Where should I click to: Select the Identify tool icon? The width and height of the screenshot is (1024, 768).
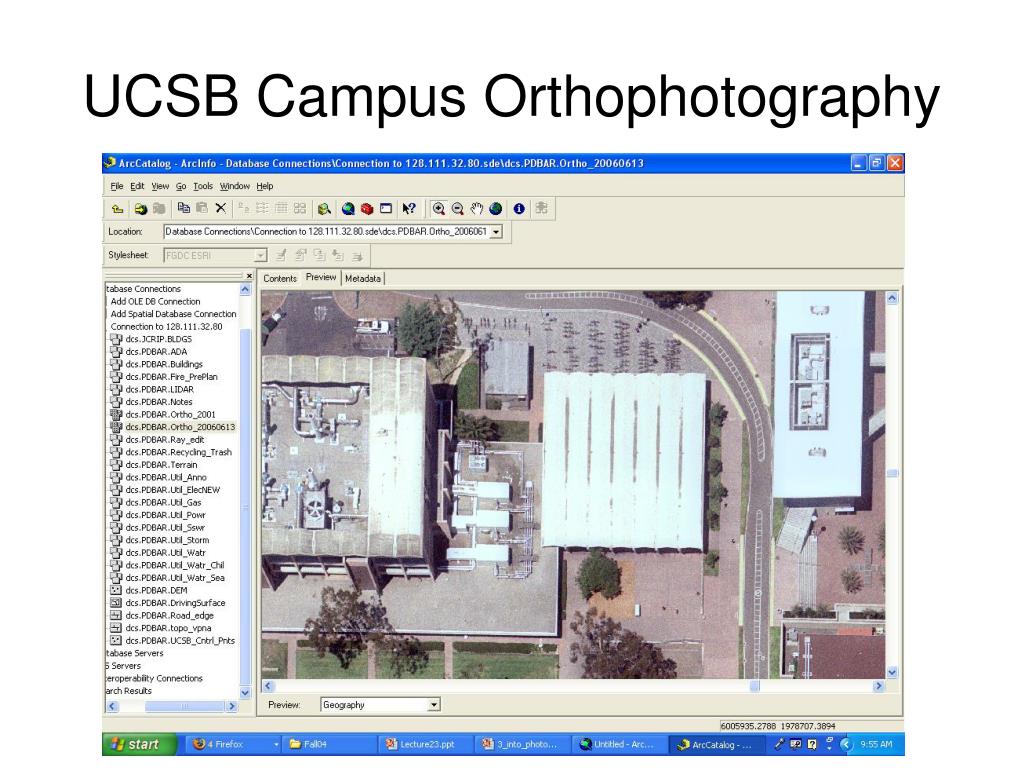(x=519, y=209)
